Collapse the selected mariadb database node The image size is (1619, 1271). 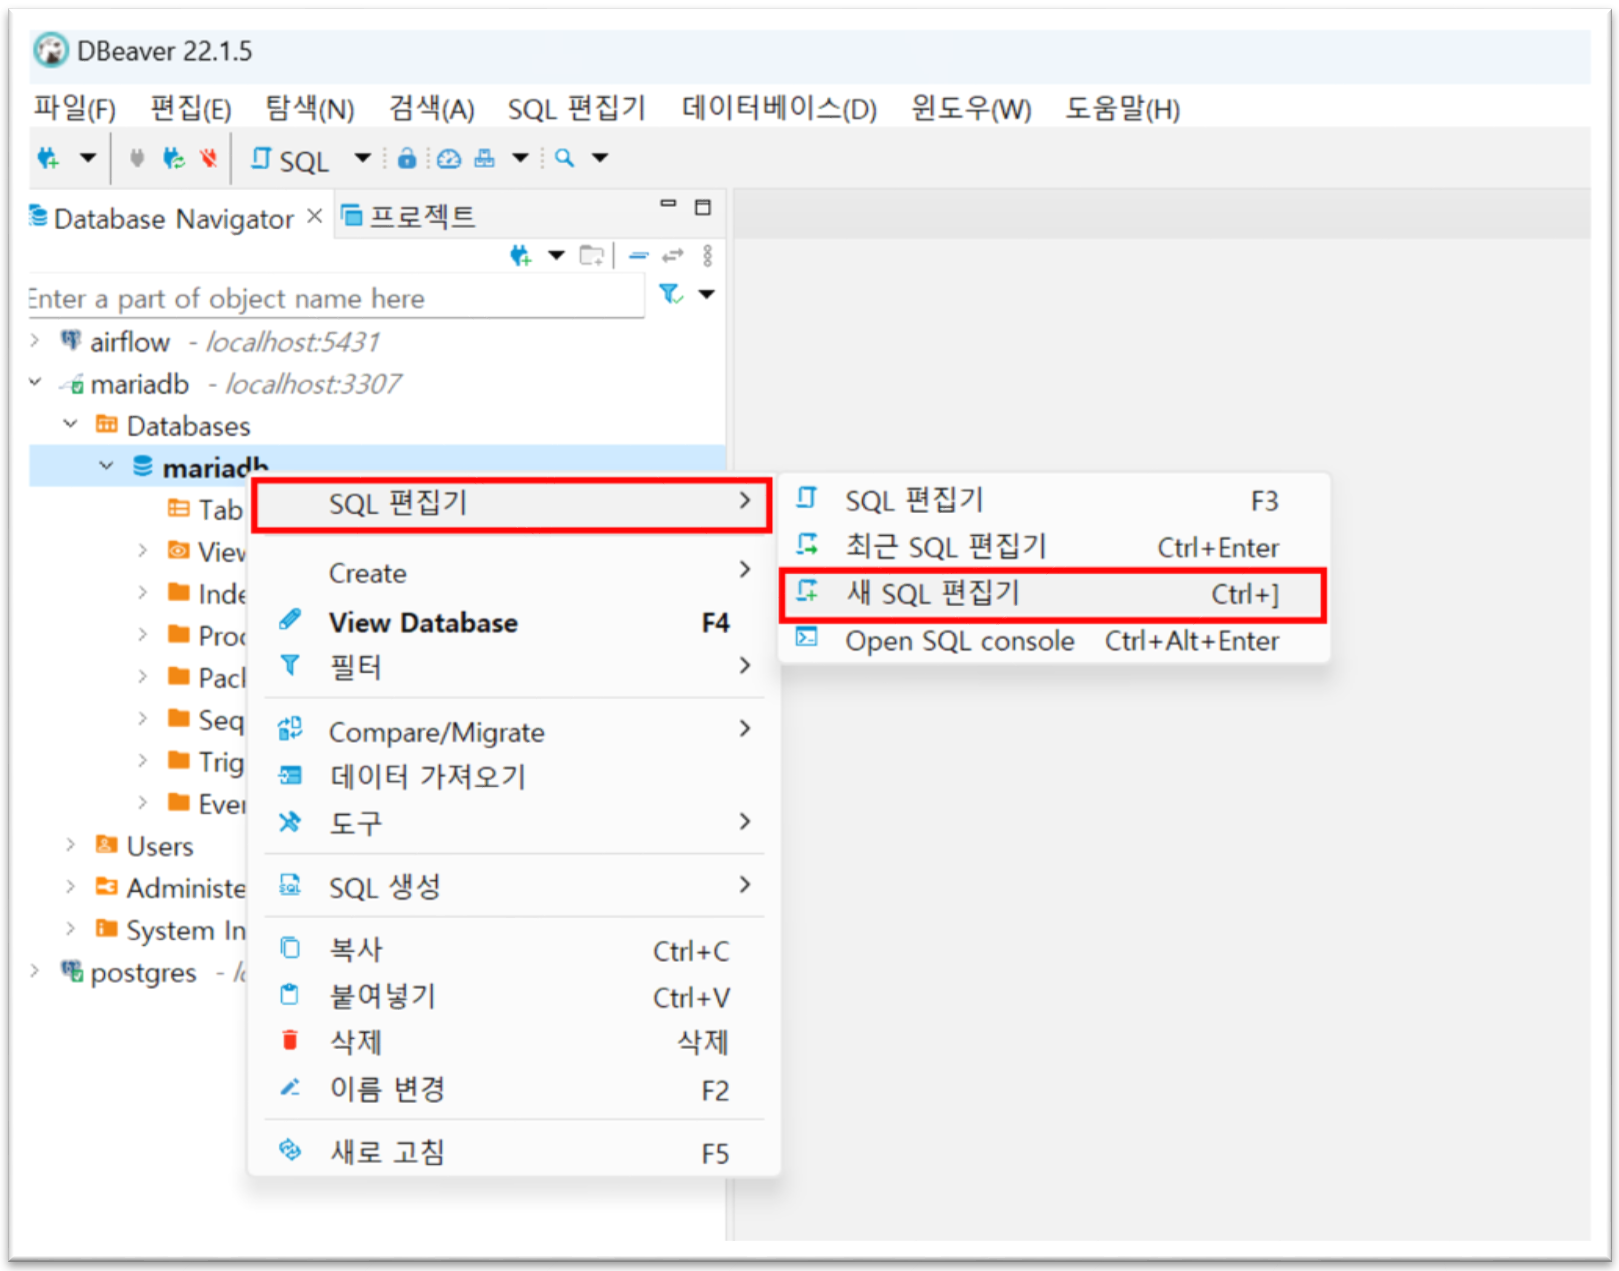coord(106,466)
